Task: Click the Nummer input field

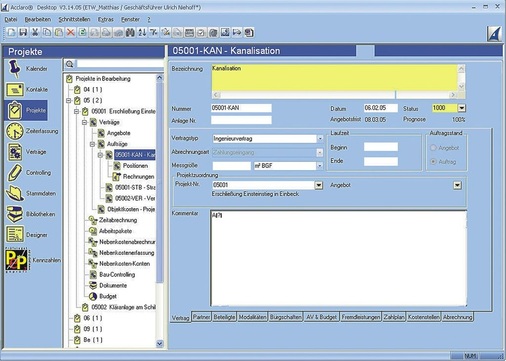Action: [x=241, y=108]
